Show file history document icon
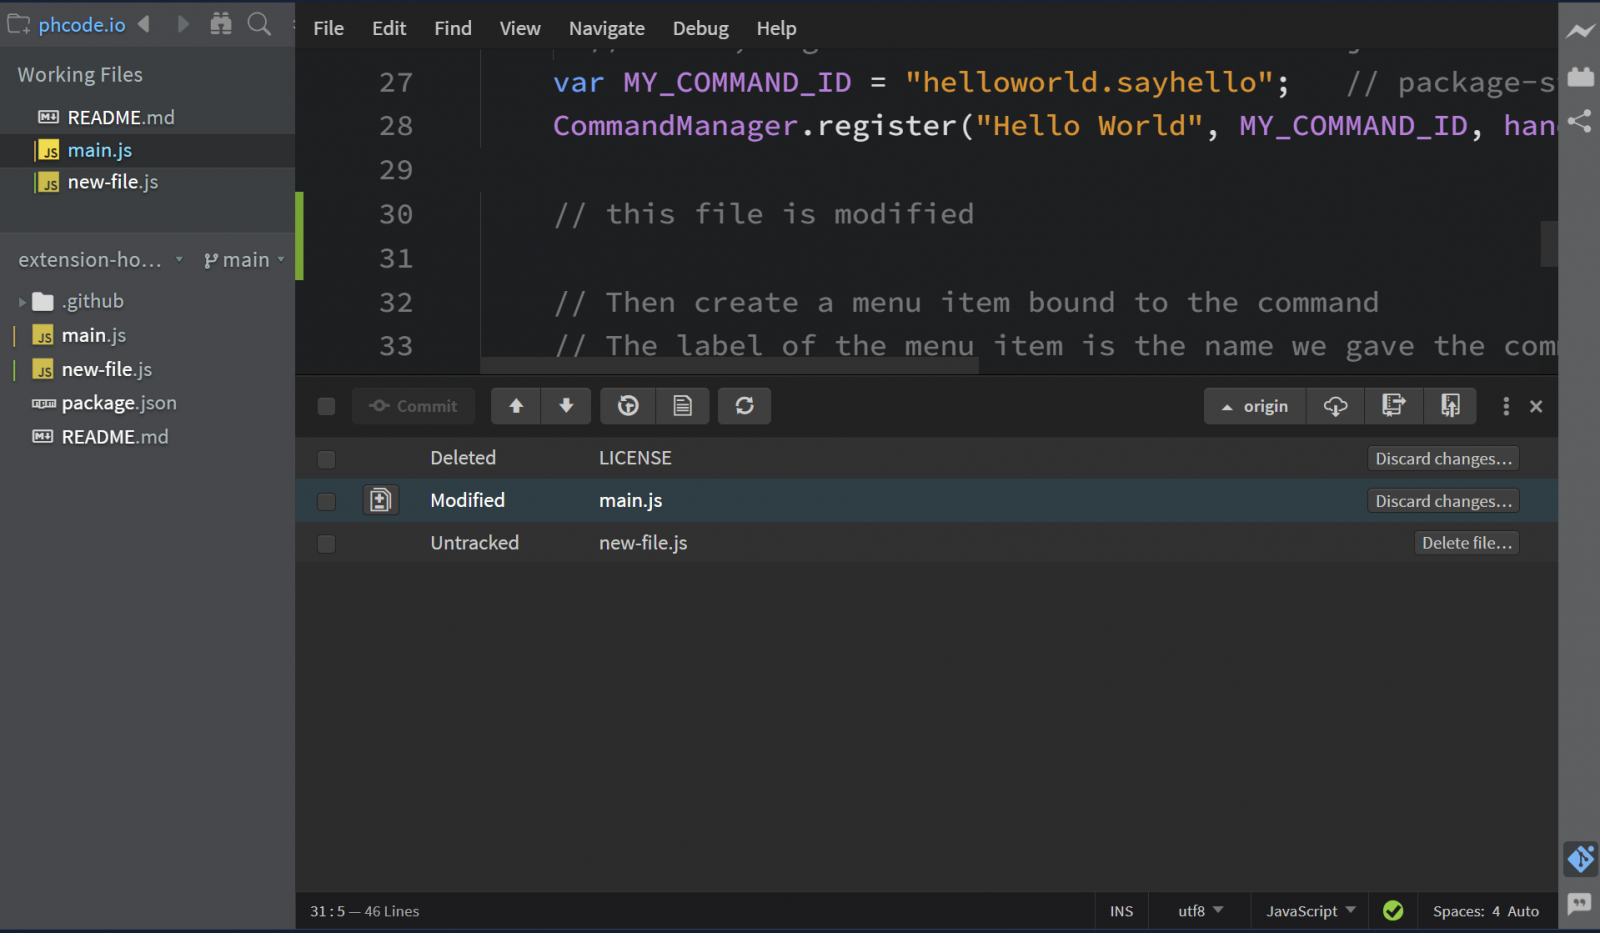 [x=683, y=406]
